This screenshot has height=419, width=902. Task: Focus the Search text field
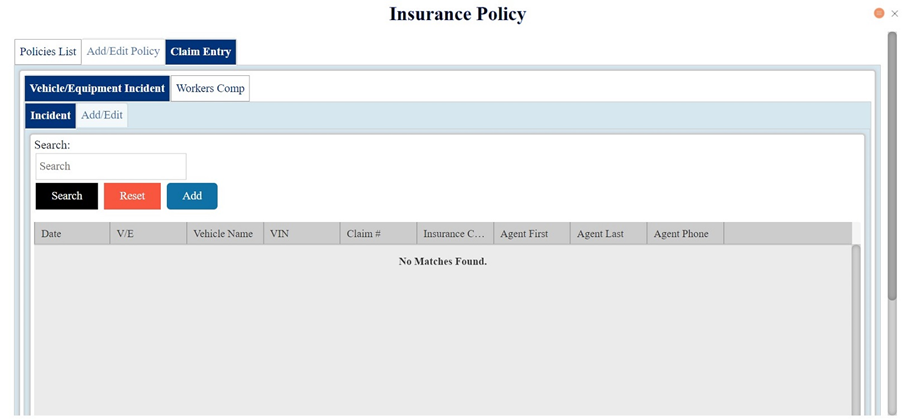pyautogui.click(x=111, y=167)
